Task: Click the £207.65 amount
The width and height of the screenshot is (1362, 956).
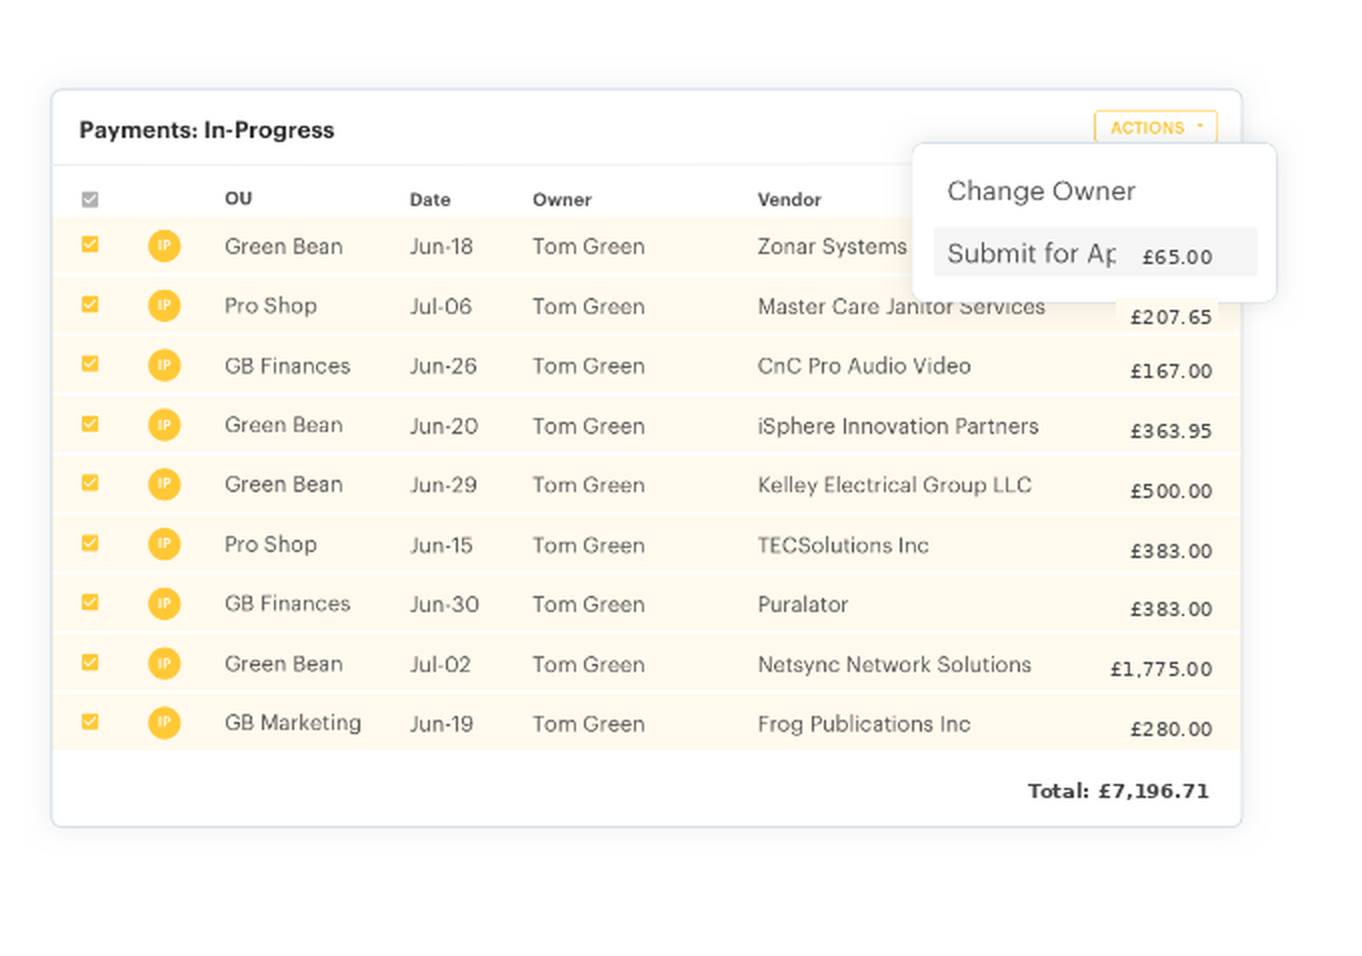Action: tap(1171, 317)
